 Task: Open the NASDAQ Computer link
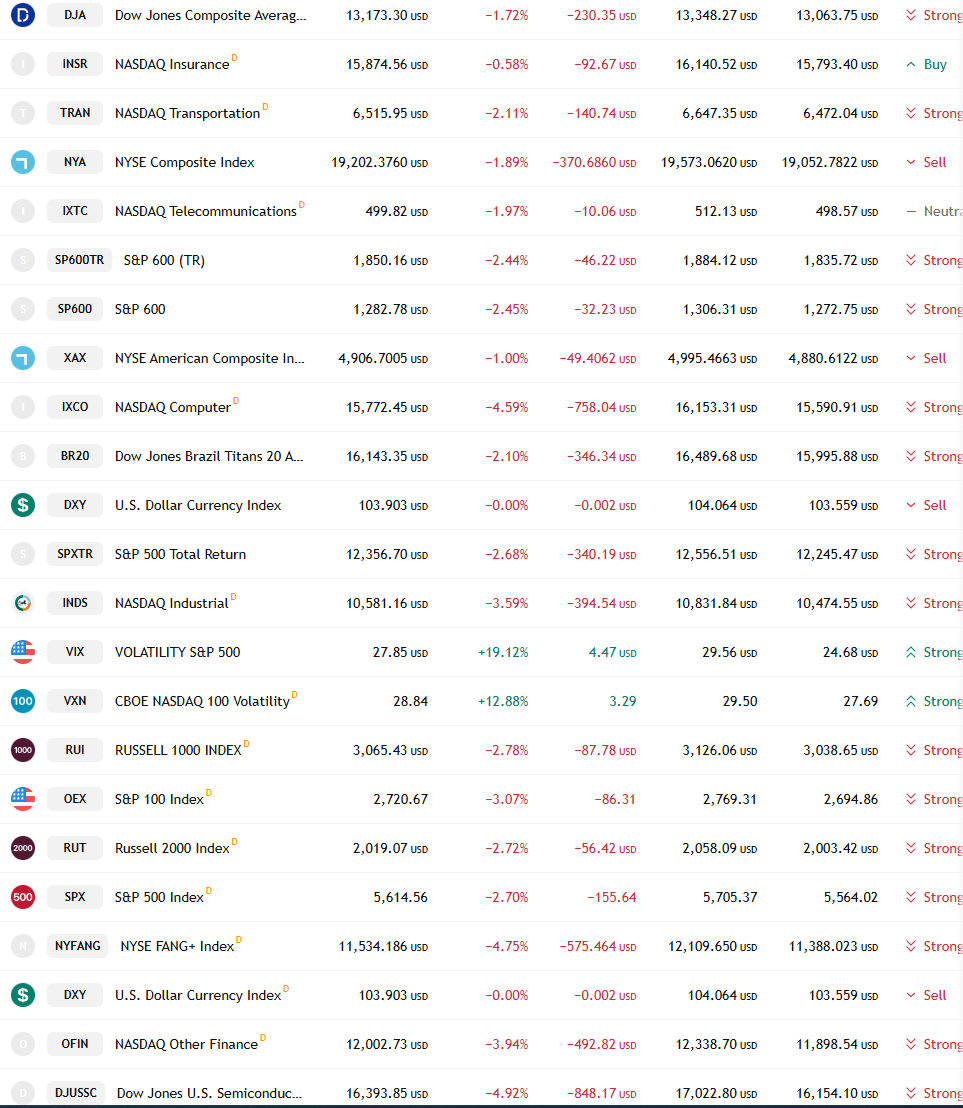point(172,408)
